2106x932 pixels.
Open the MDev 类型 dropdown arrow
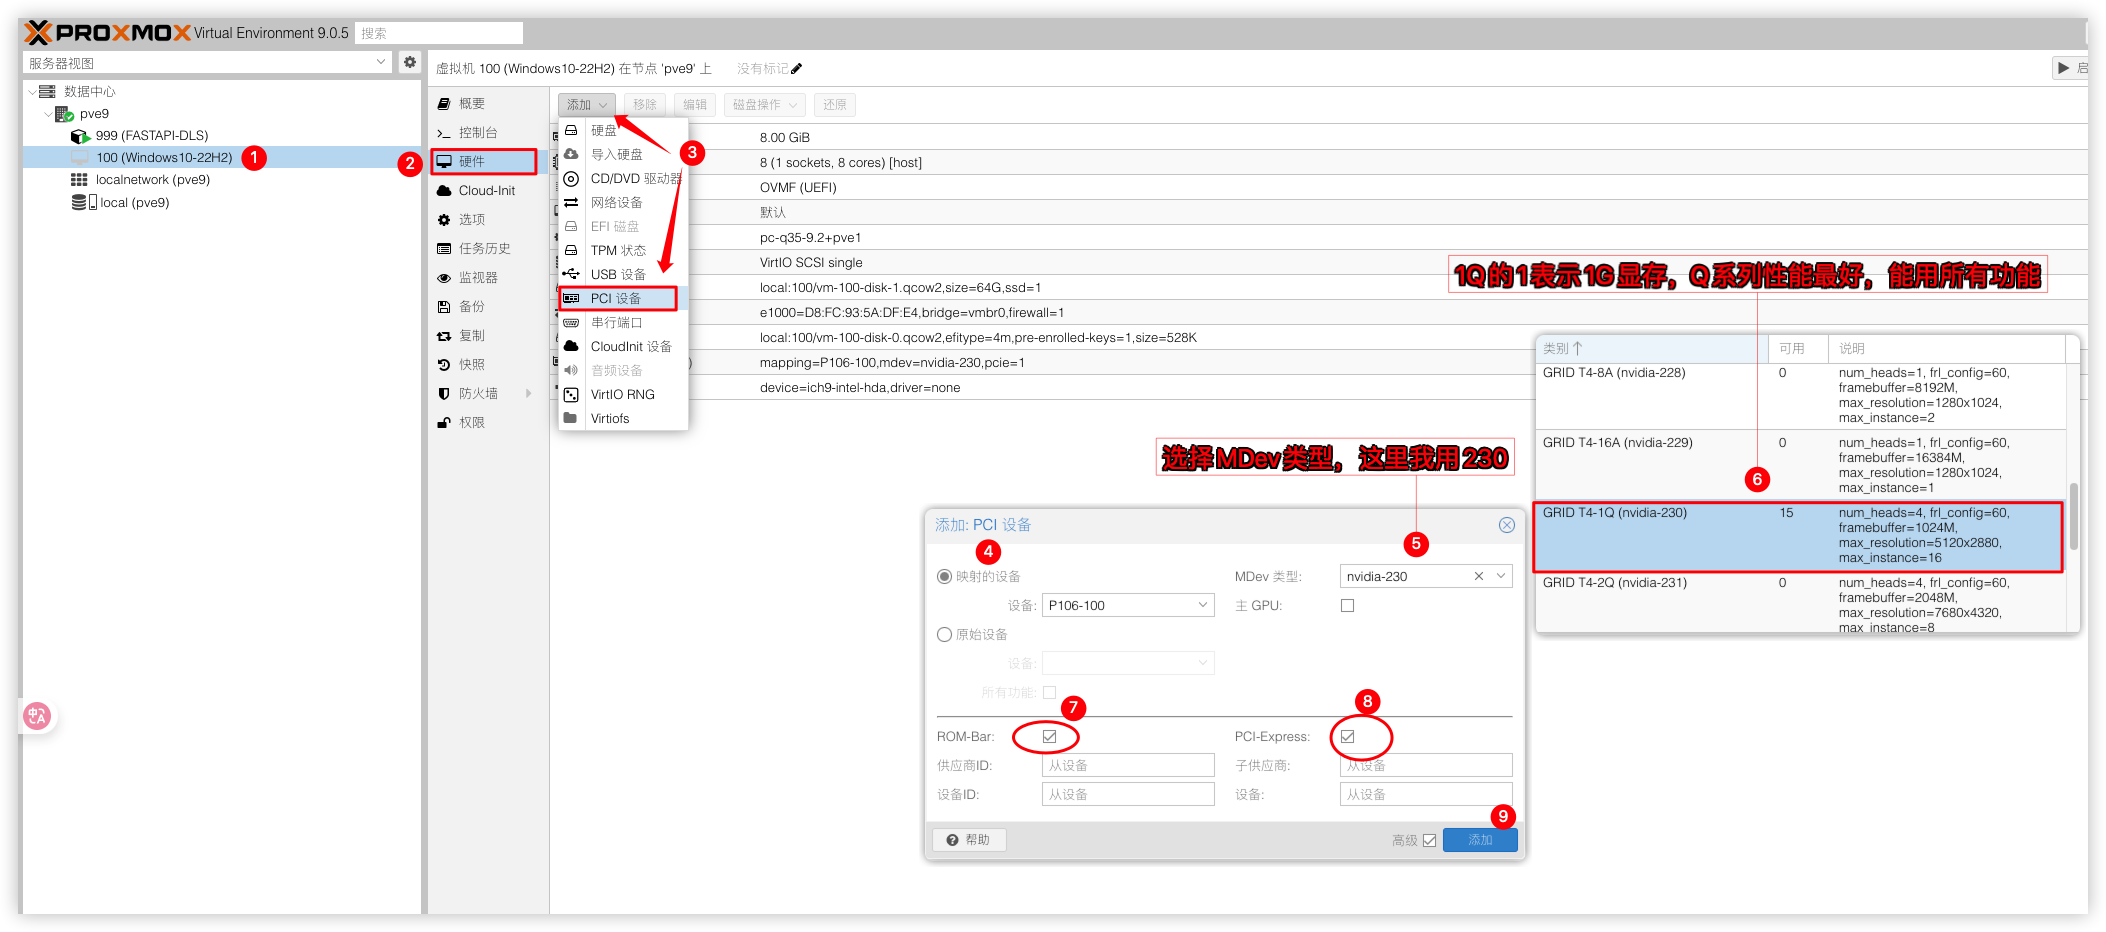tap(1501, 576)
